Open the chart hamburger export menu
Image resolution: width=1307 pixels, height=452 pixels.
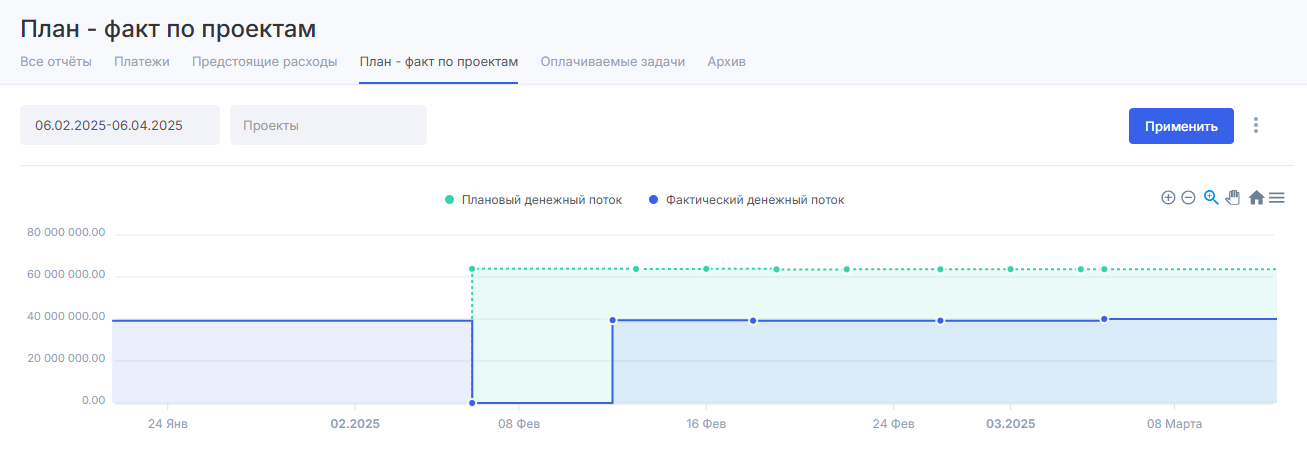click(x=1277, y=198)
